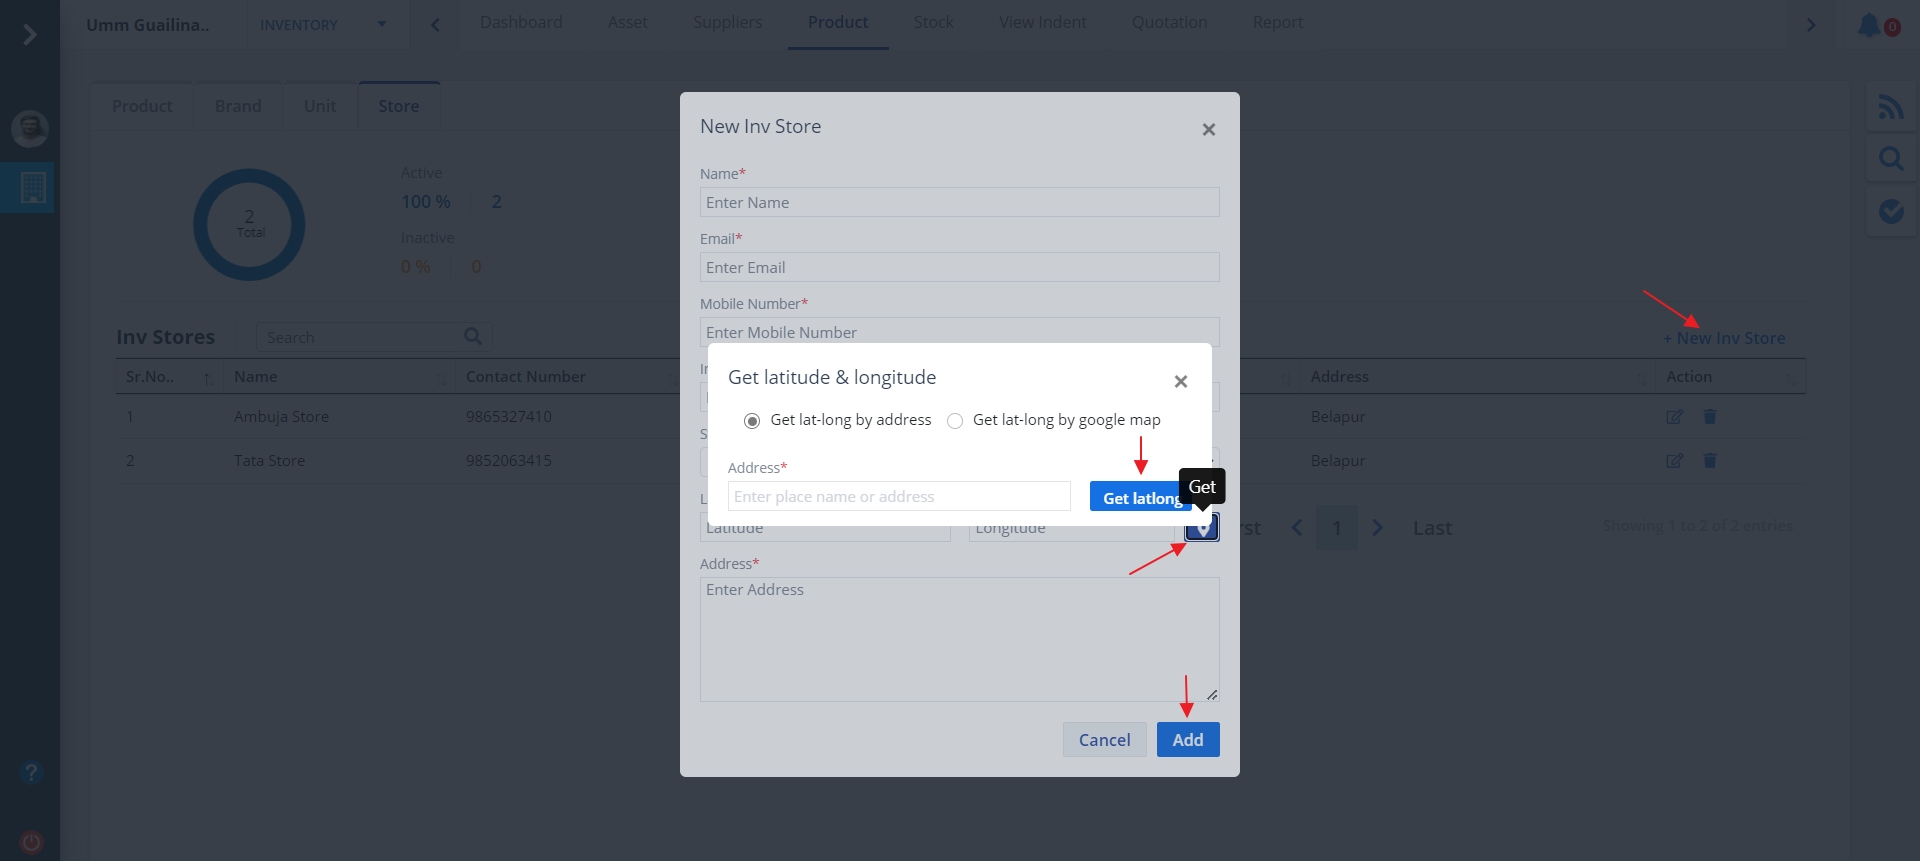Switch to the Stock tab
The height and width of the screenshot is (861, 1920).
[x=933, y=22]
